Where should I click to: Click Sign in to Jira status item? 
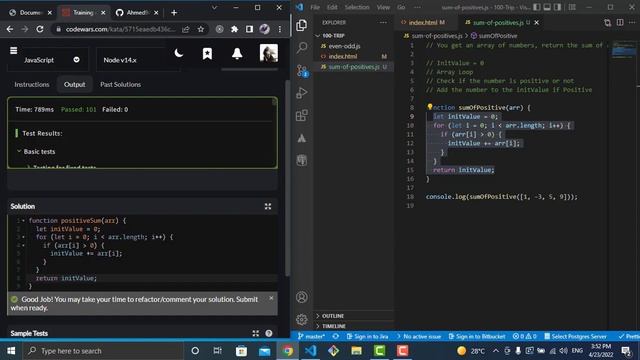click(x=367, y=337)
